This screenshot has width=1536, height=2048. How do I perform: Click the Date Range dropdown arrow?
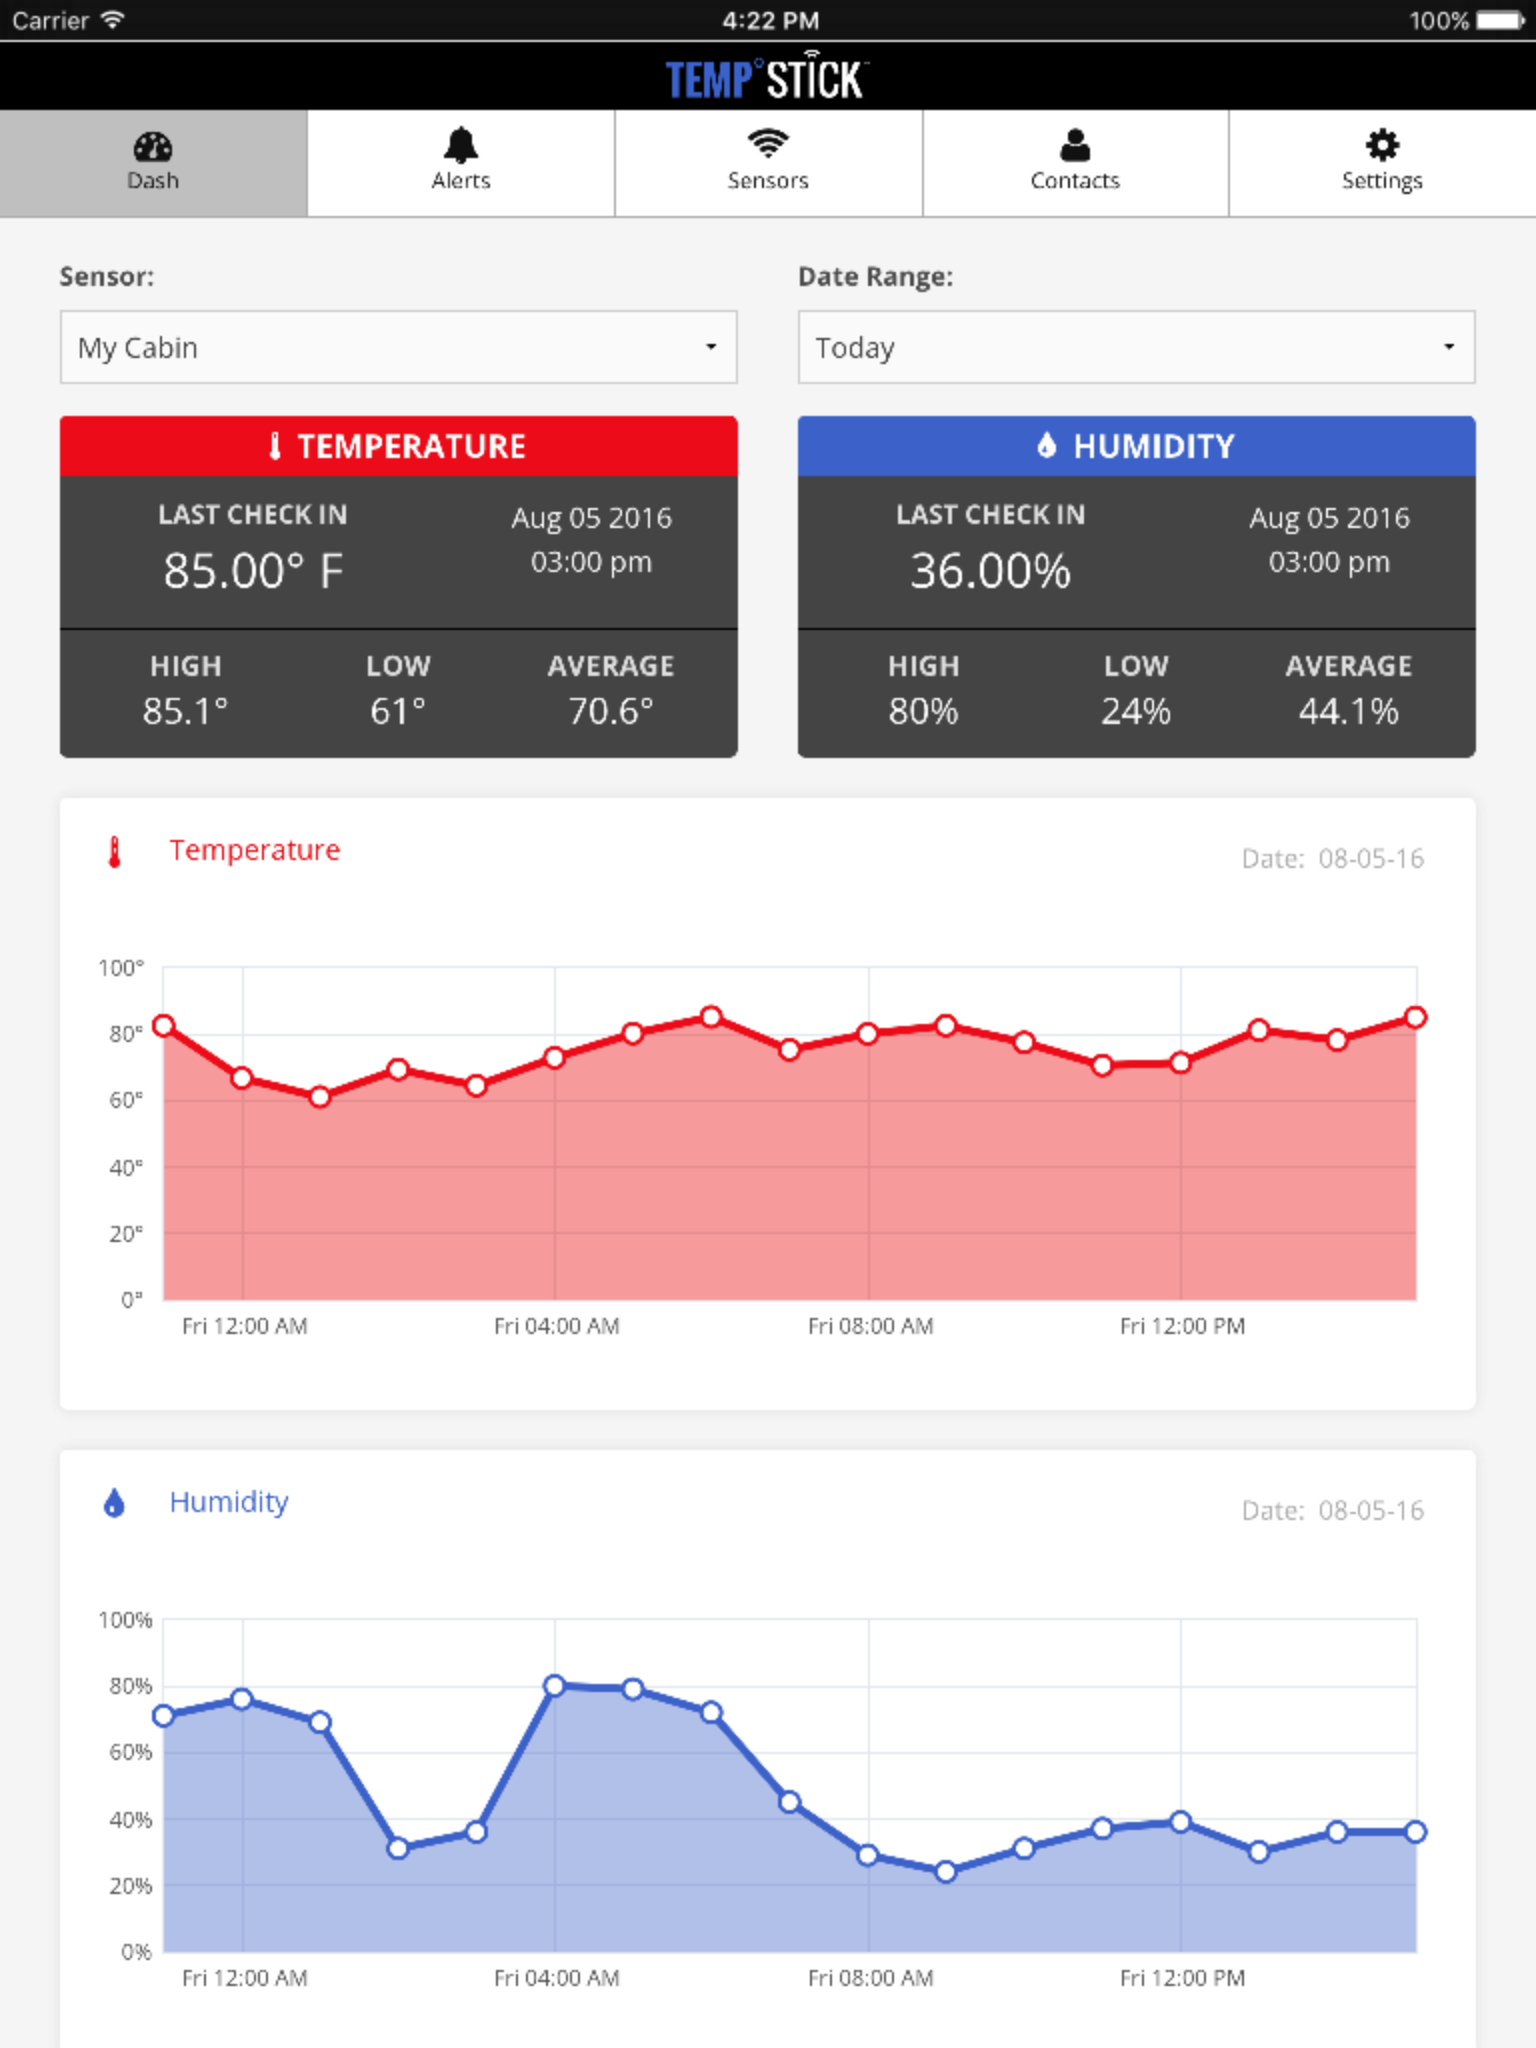(1448, 347)
